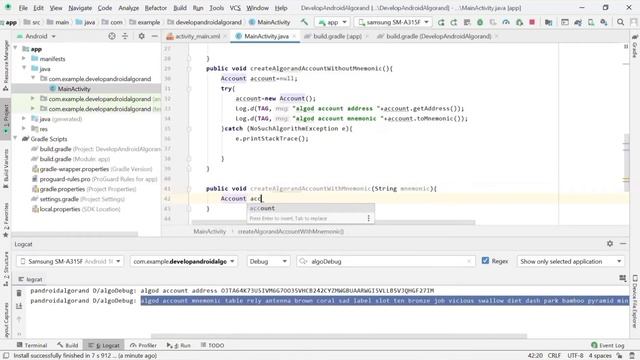
Task: Open the AVD Manager icon
Action: 591,22
